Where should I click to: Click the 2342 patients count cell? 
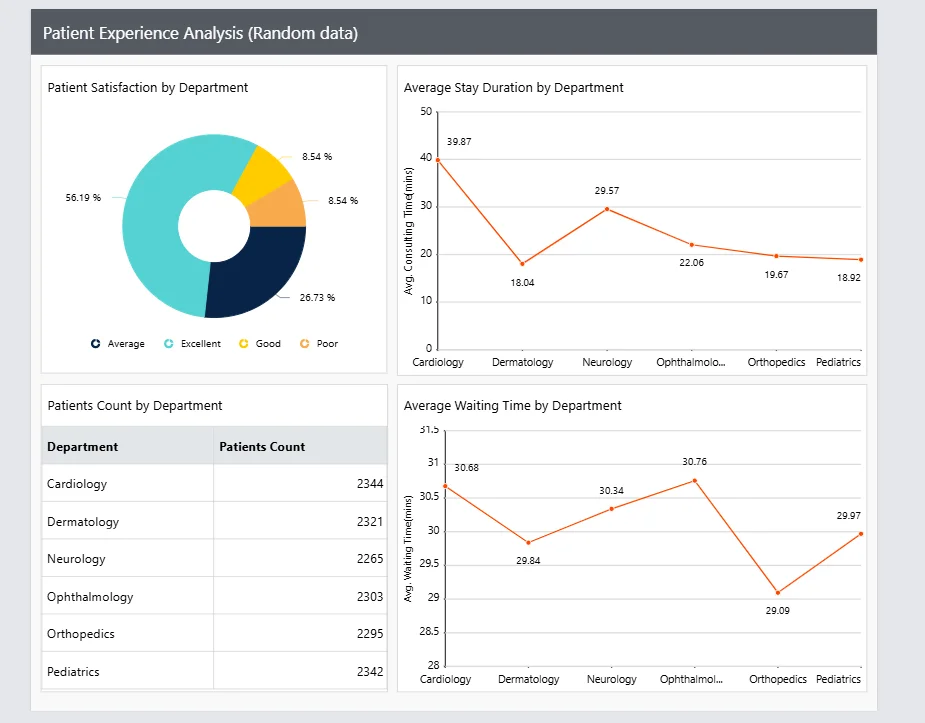click(x=300, y=671)
